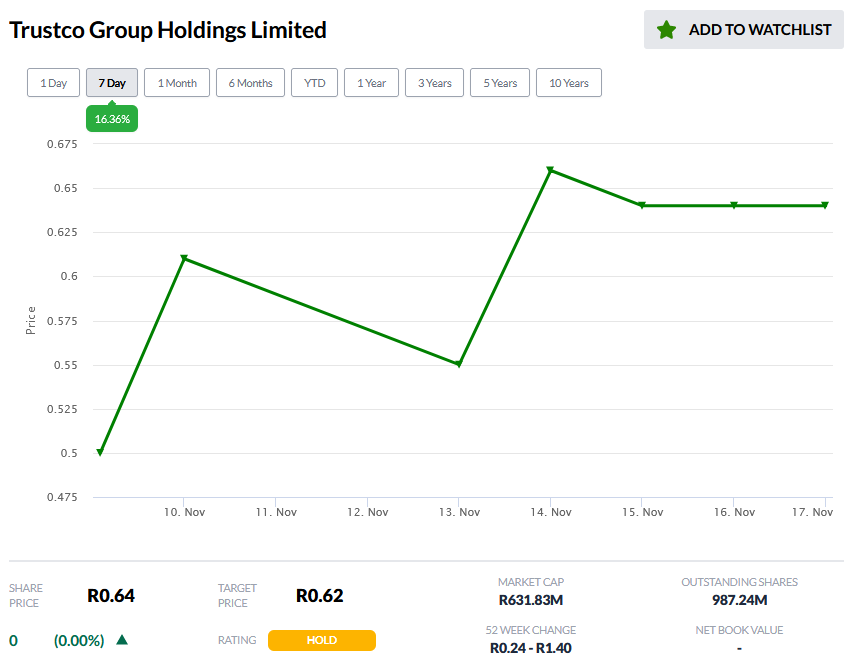Switch chart to 10 Years range

point(569,83)
